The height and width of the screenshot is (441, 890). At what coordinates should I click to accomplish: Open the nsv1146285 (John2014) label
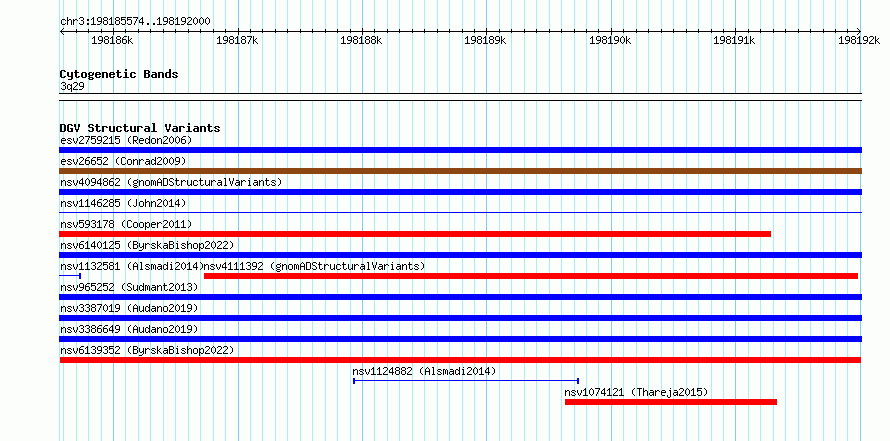pos(123,203)
